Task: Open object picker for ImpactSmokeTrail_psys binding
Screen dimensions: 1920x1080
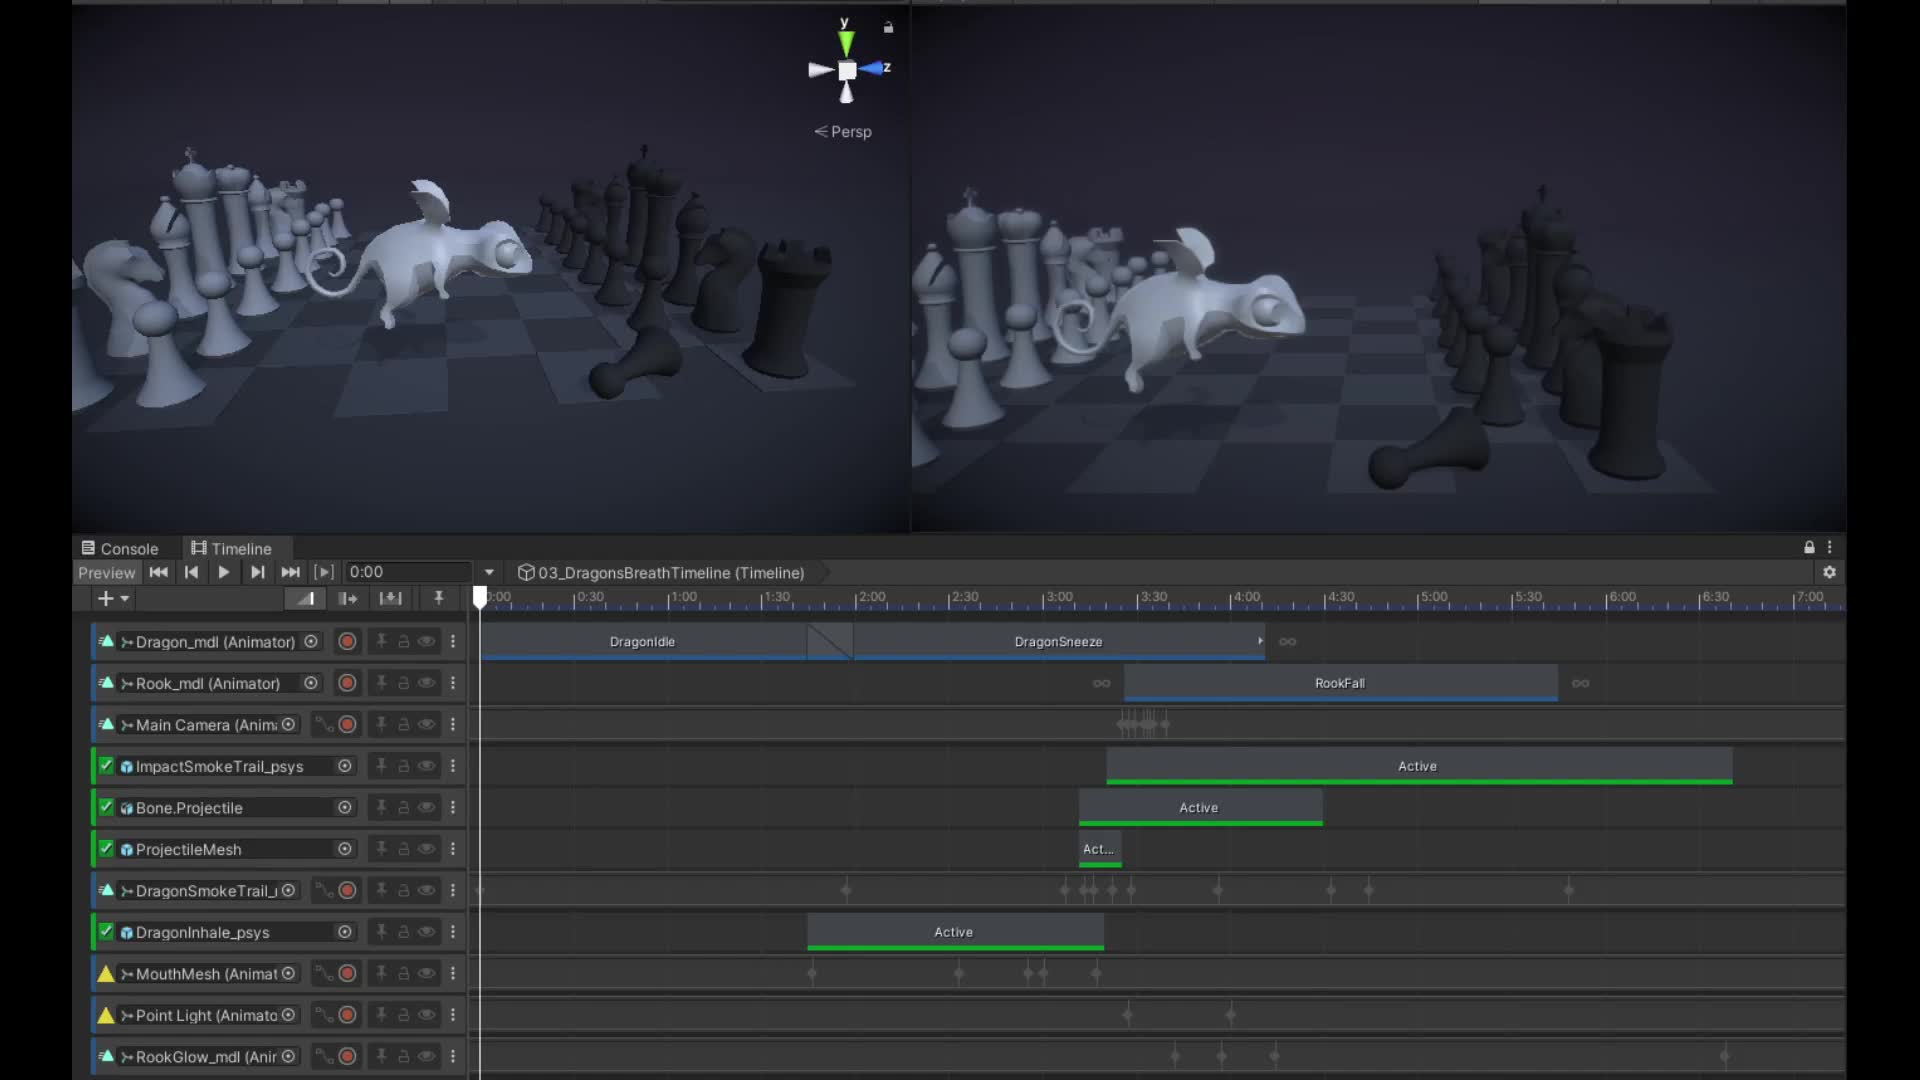Action: pos(345,765)
